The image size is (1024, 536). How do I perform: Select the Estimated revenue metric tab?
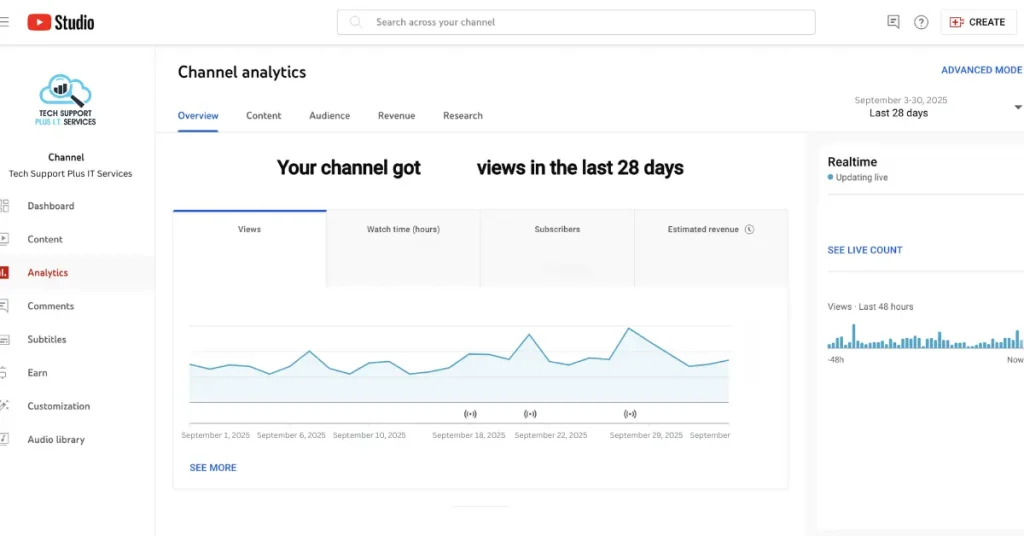click(x=710, y=230)
